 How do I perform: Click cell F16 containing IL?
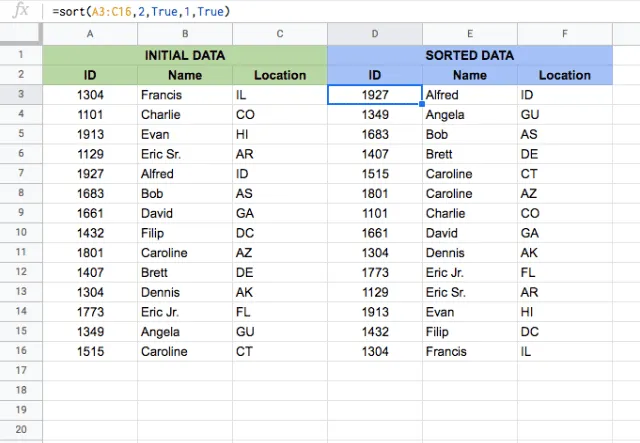tap(565, 351)
